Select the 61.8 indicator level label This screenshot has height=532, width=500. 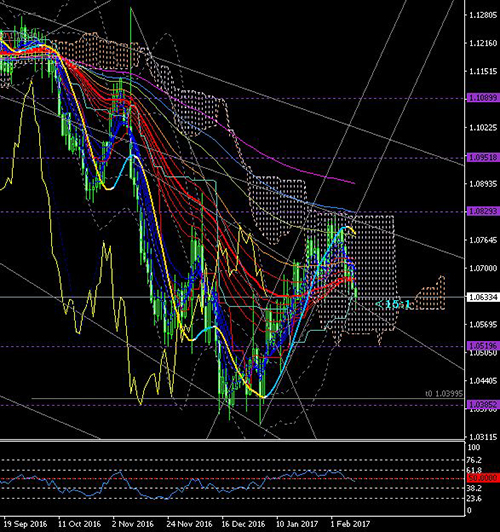(x=475, y=470)
